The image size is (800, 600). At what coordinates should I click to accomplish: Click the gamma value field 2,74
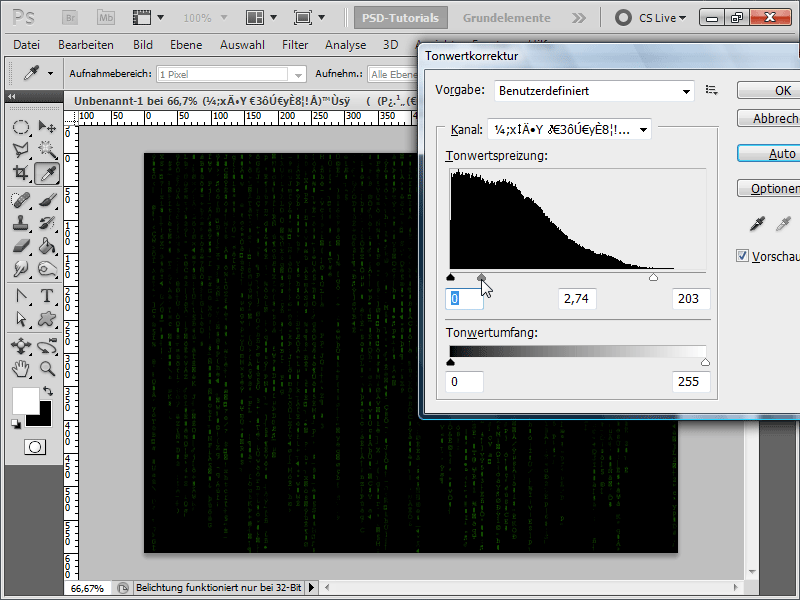pyautogui.click(x=577, y=298)
